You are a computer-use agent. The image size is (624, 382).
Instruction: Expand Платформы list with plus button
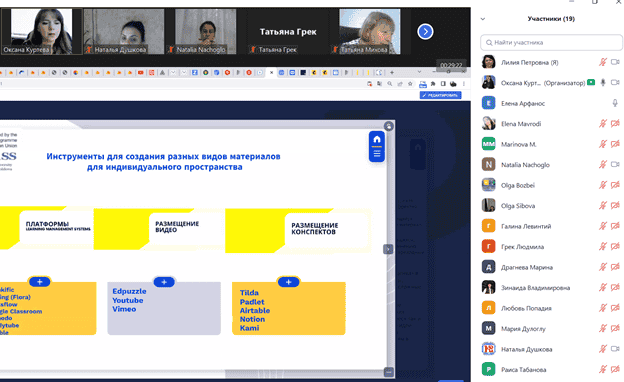pos(39,282)
